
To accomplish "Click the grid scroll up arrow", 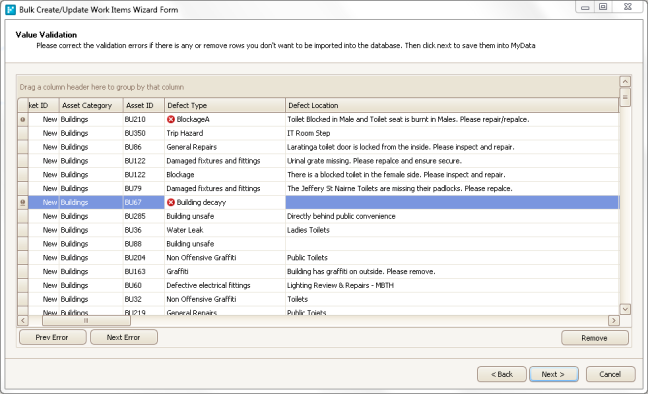I will pyautogui.click(x=625, y=81).
